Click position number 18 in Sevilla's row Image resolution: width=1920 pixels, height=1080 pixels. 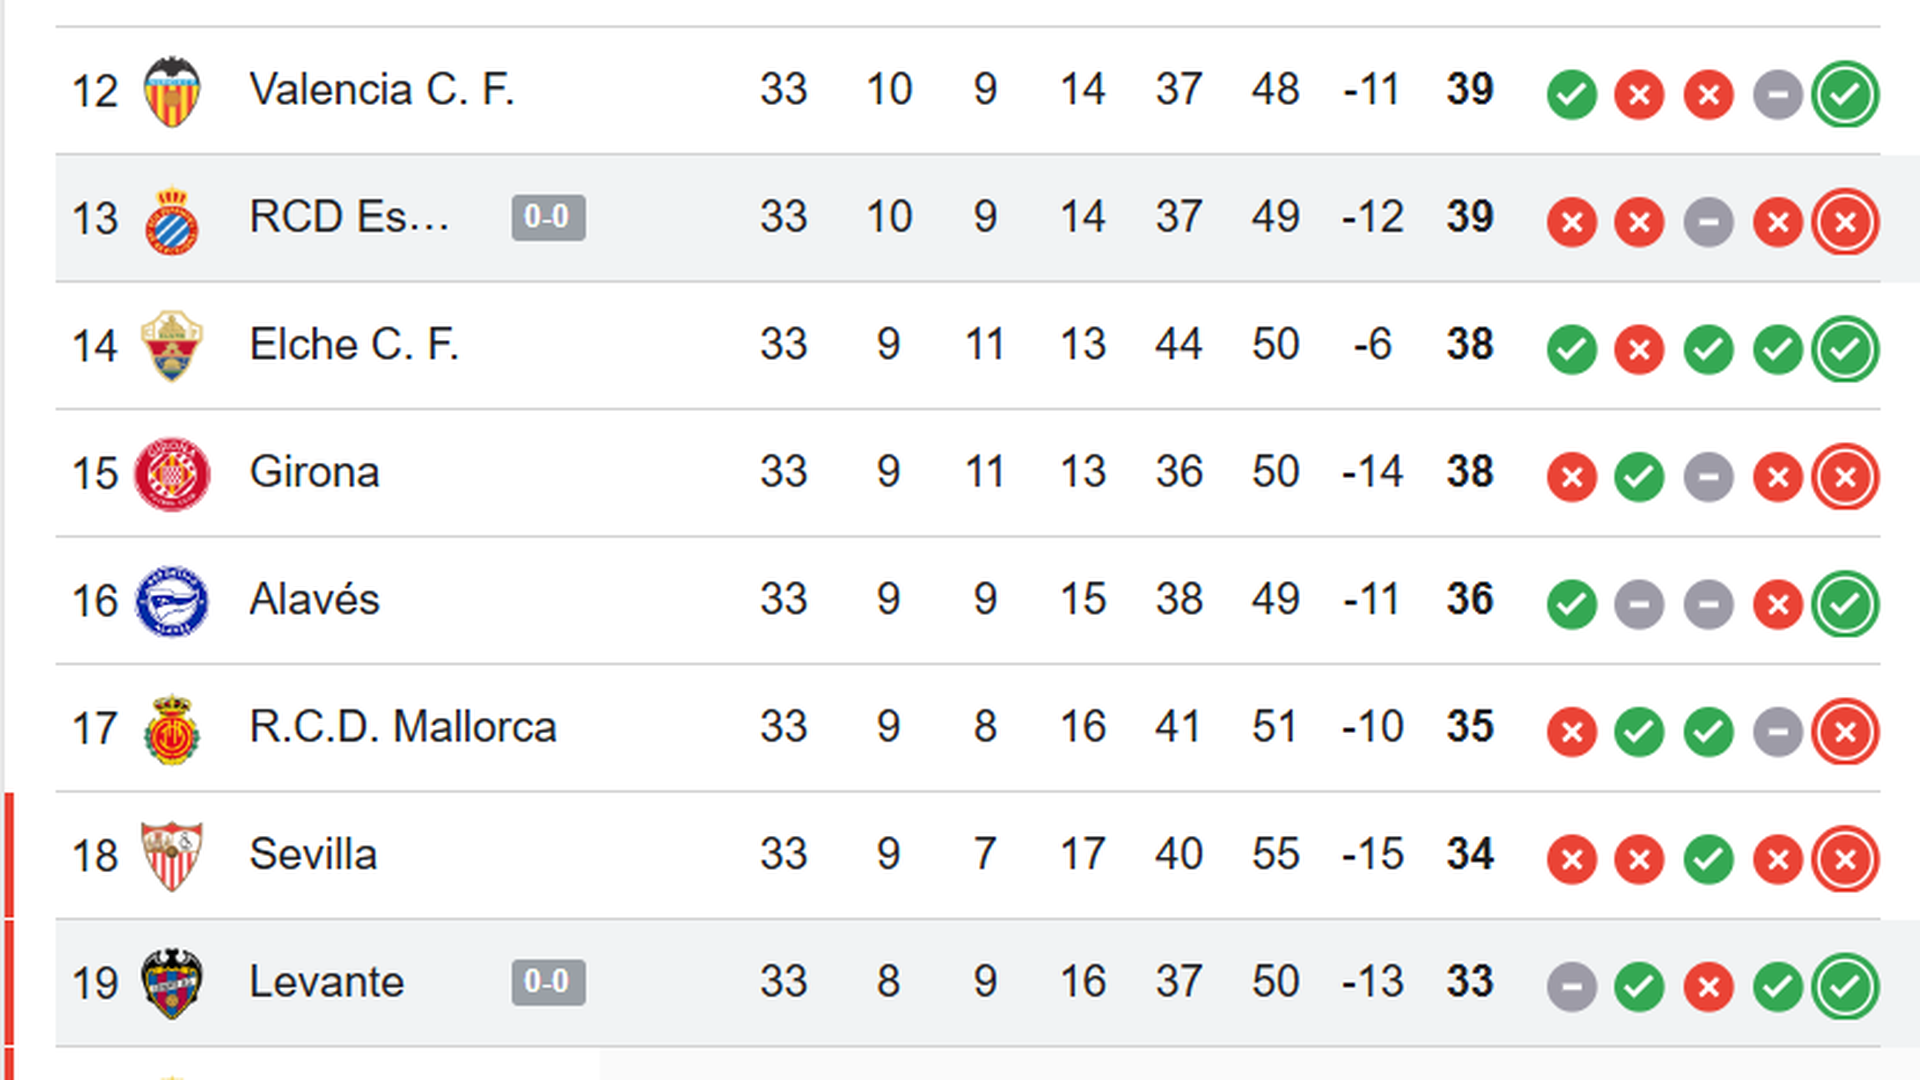click(95, 854)
